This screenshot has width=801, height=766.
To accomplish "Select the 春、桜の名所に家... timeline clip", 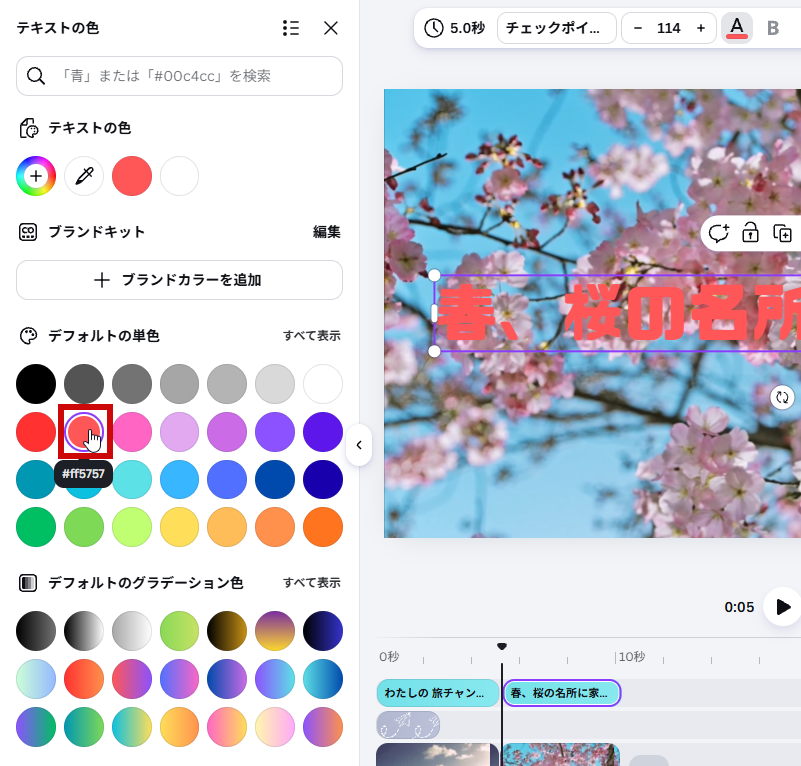I will pos(562,693).
